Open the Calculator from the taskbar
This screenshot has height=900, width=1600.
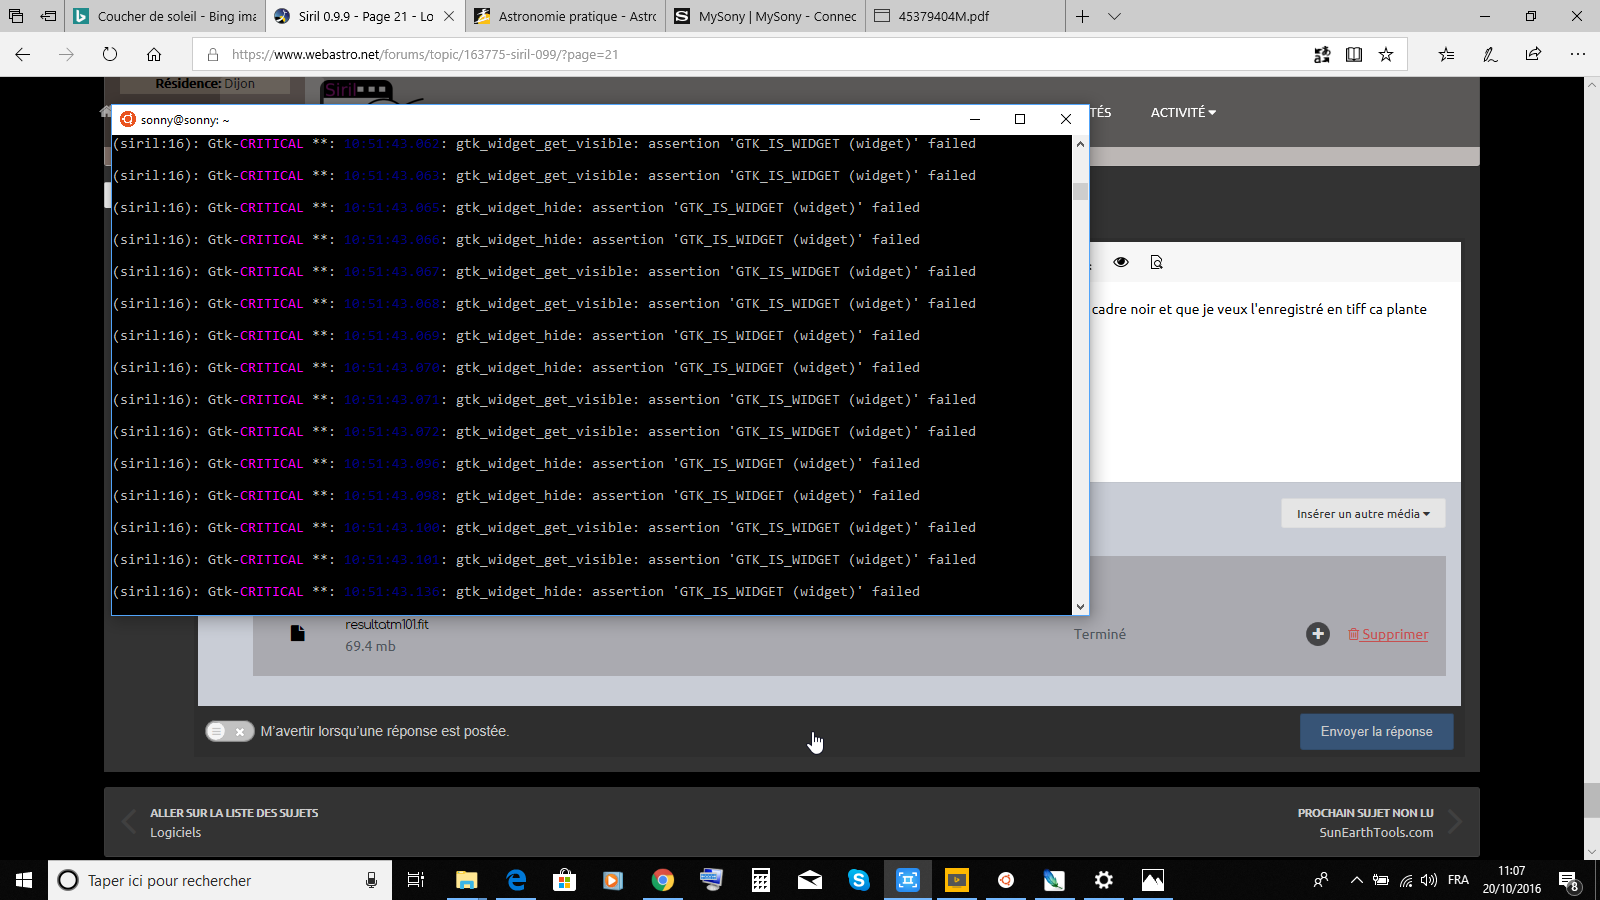coord(761,880)
